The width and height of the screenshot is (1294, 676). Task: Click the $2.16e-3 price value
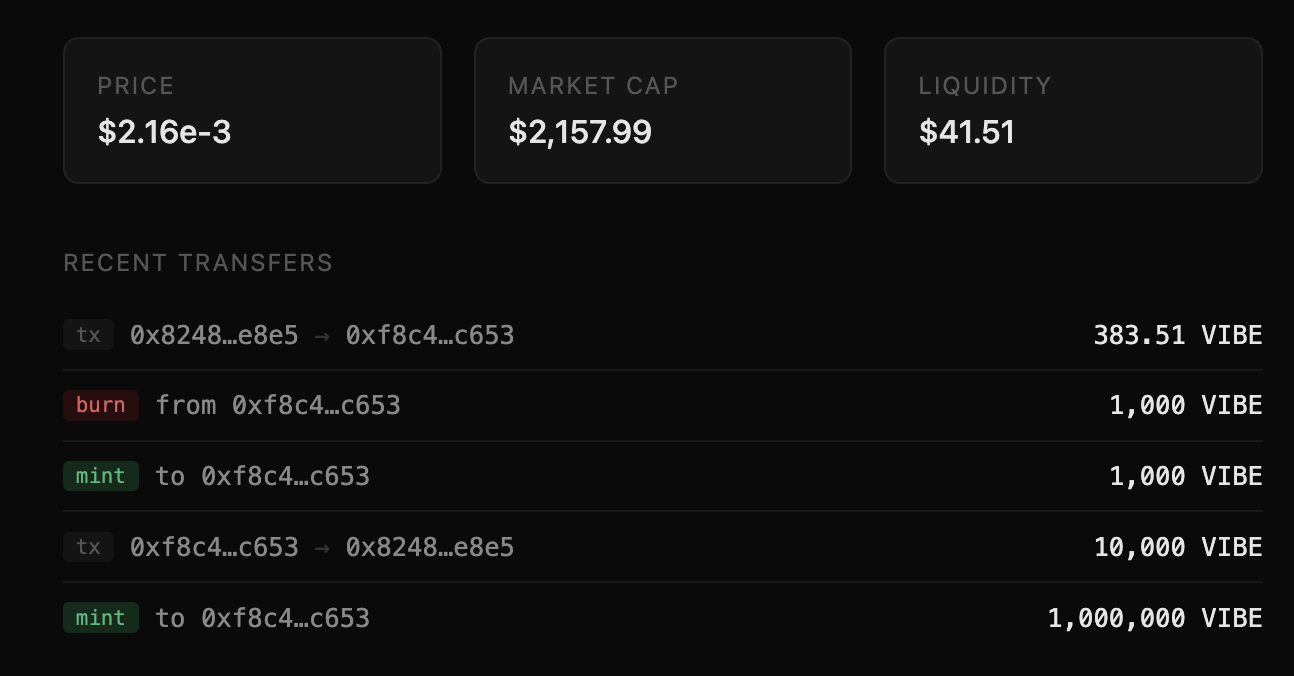click(x=165, y=131)
